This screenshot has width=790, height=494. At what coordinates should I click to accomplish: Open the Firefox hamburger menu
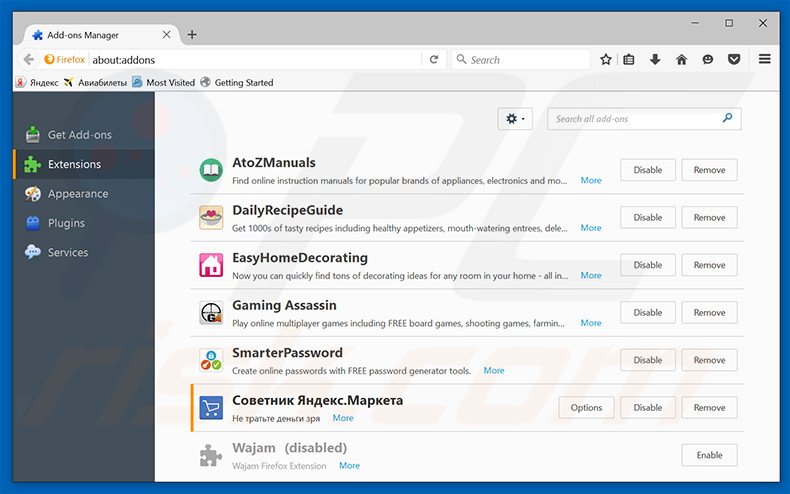pyautogui.click(x=764, y=59)
